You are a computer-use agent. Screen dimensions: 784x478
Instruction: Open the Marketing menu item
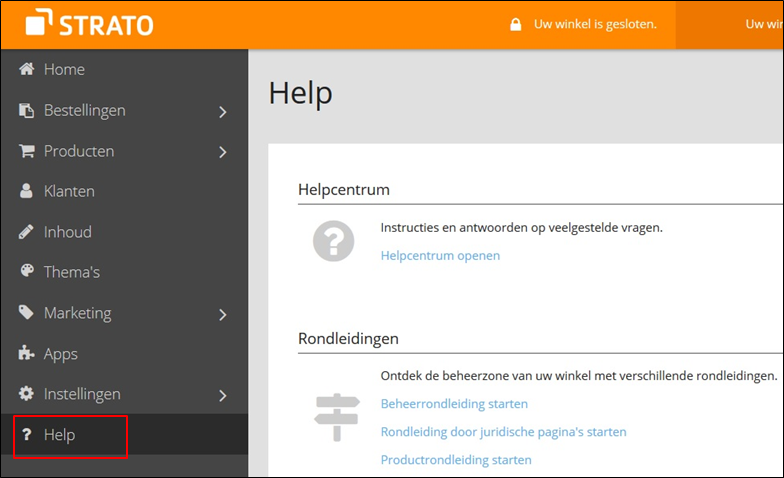click(x=124, y=313)
